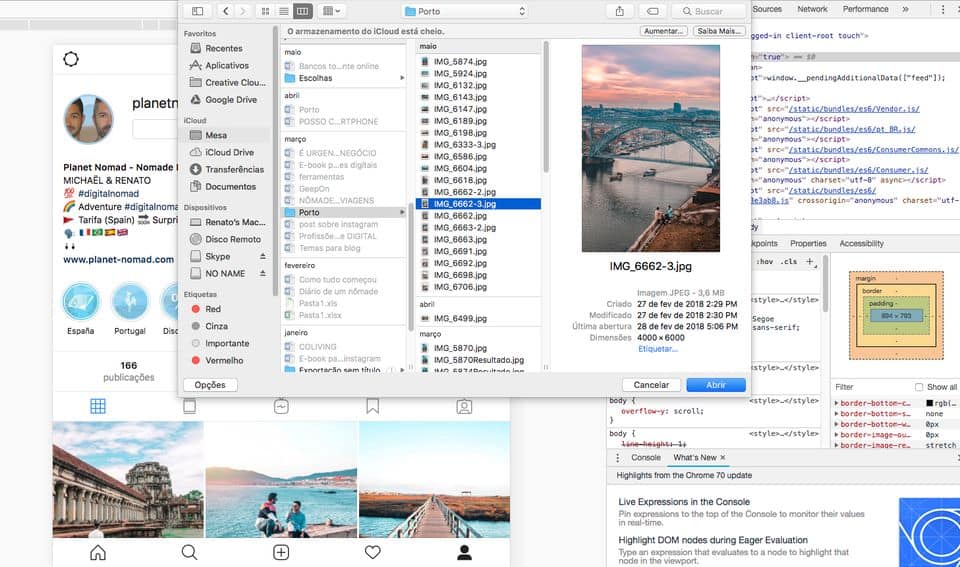Open the www.planet-nomad.com profile link
This screenshot has height=567, width=960.
pyautogui.click(x=119, y=260)
